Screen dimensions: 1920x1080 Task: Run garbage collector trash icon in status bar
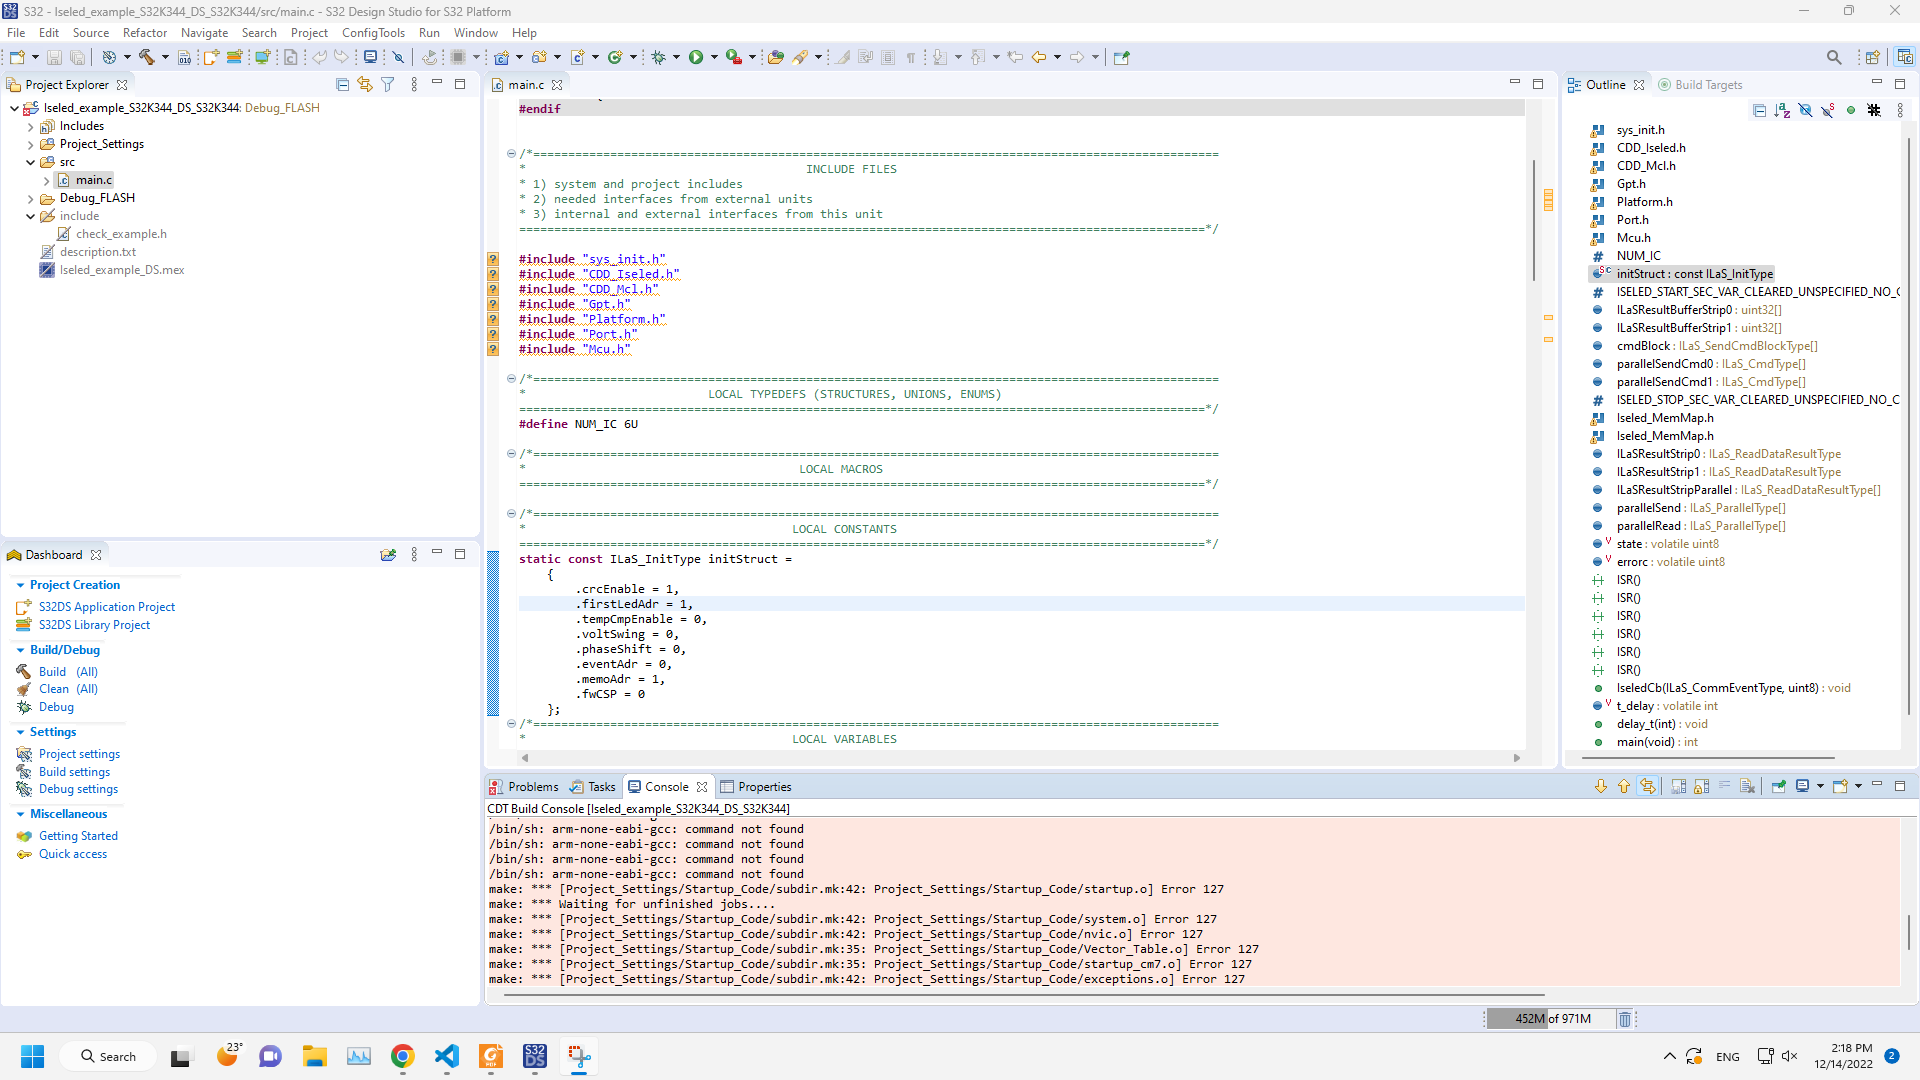pos(1625,1019)
